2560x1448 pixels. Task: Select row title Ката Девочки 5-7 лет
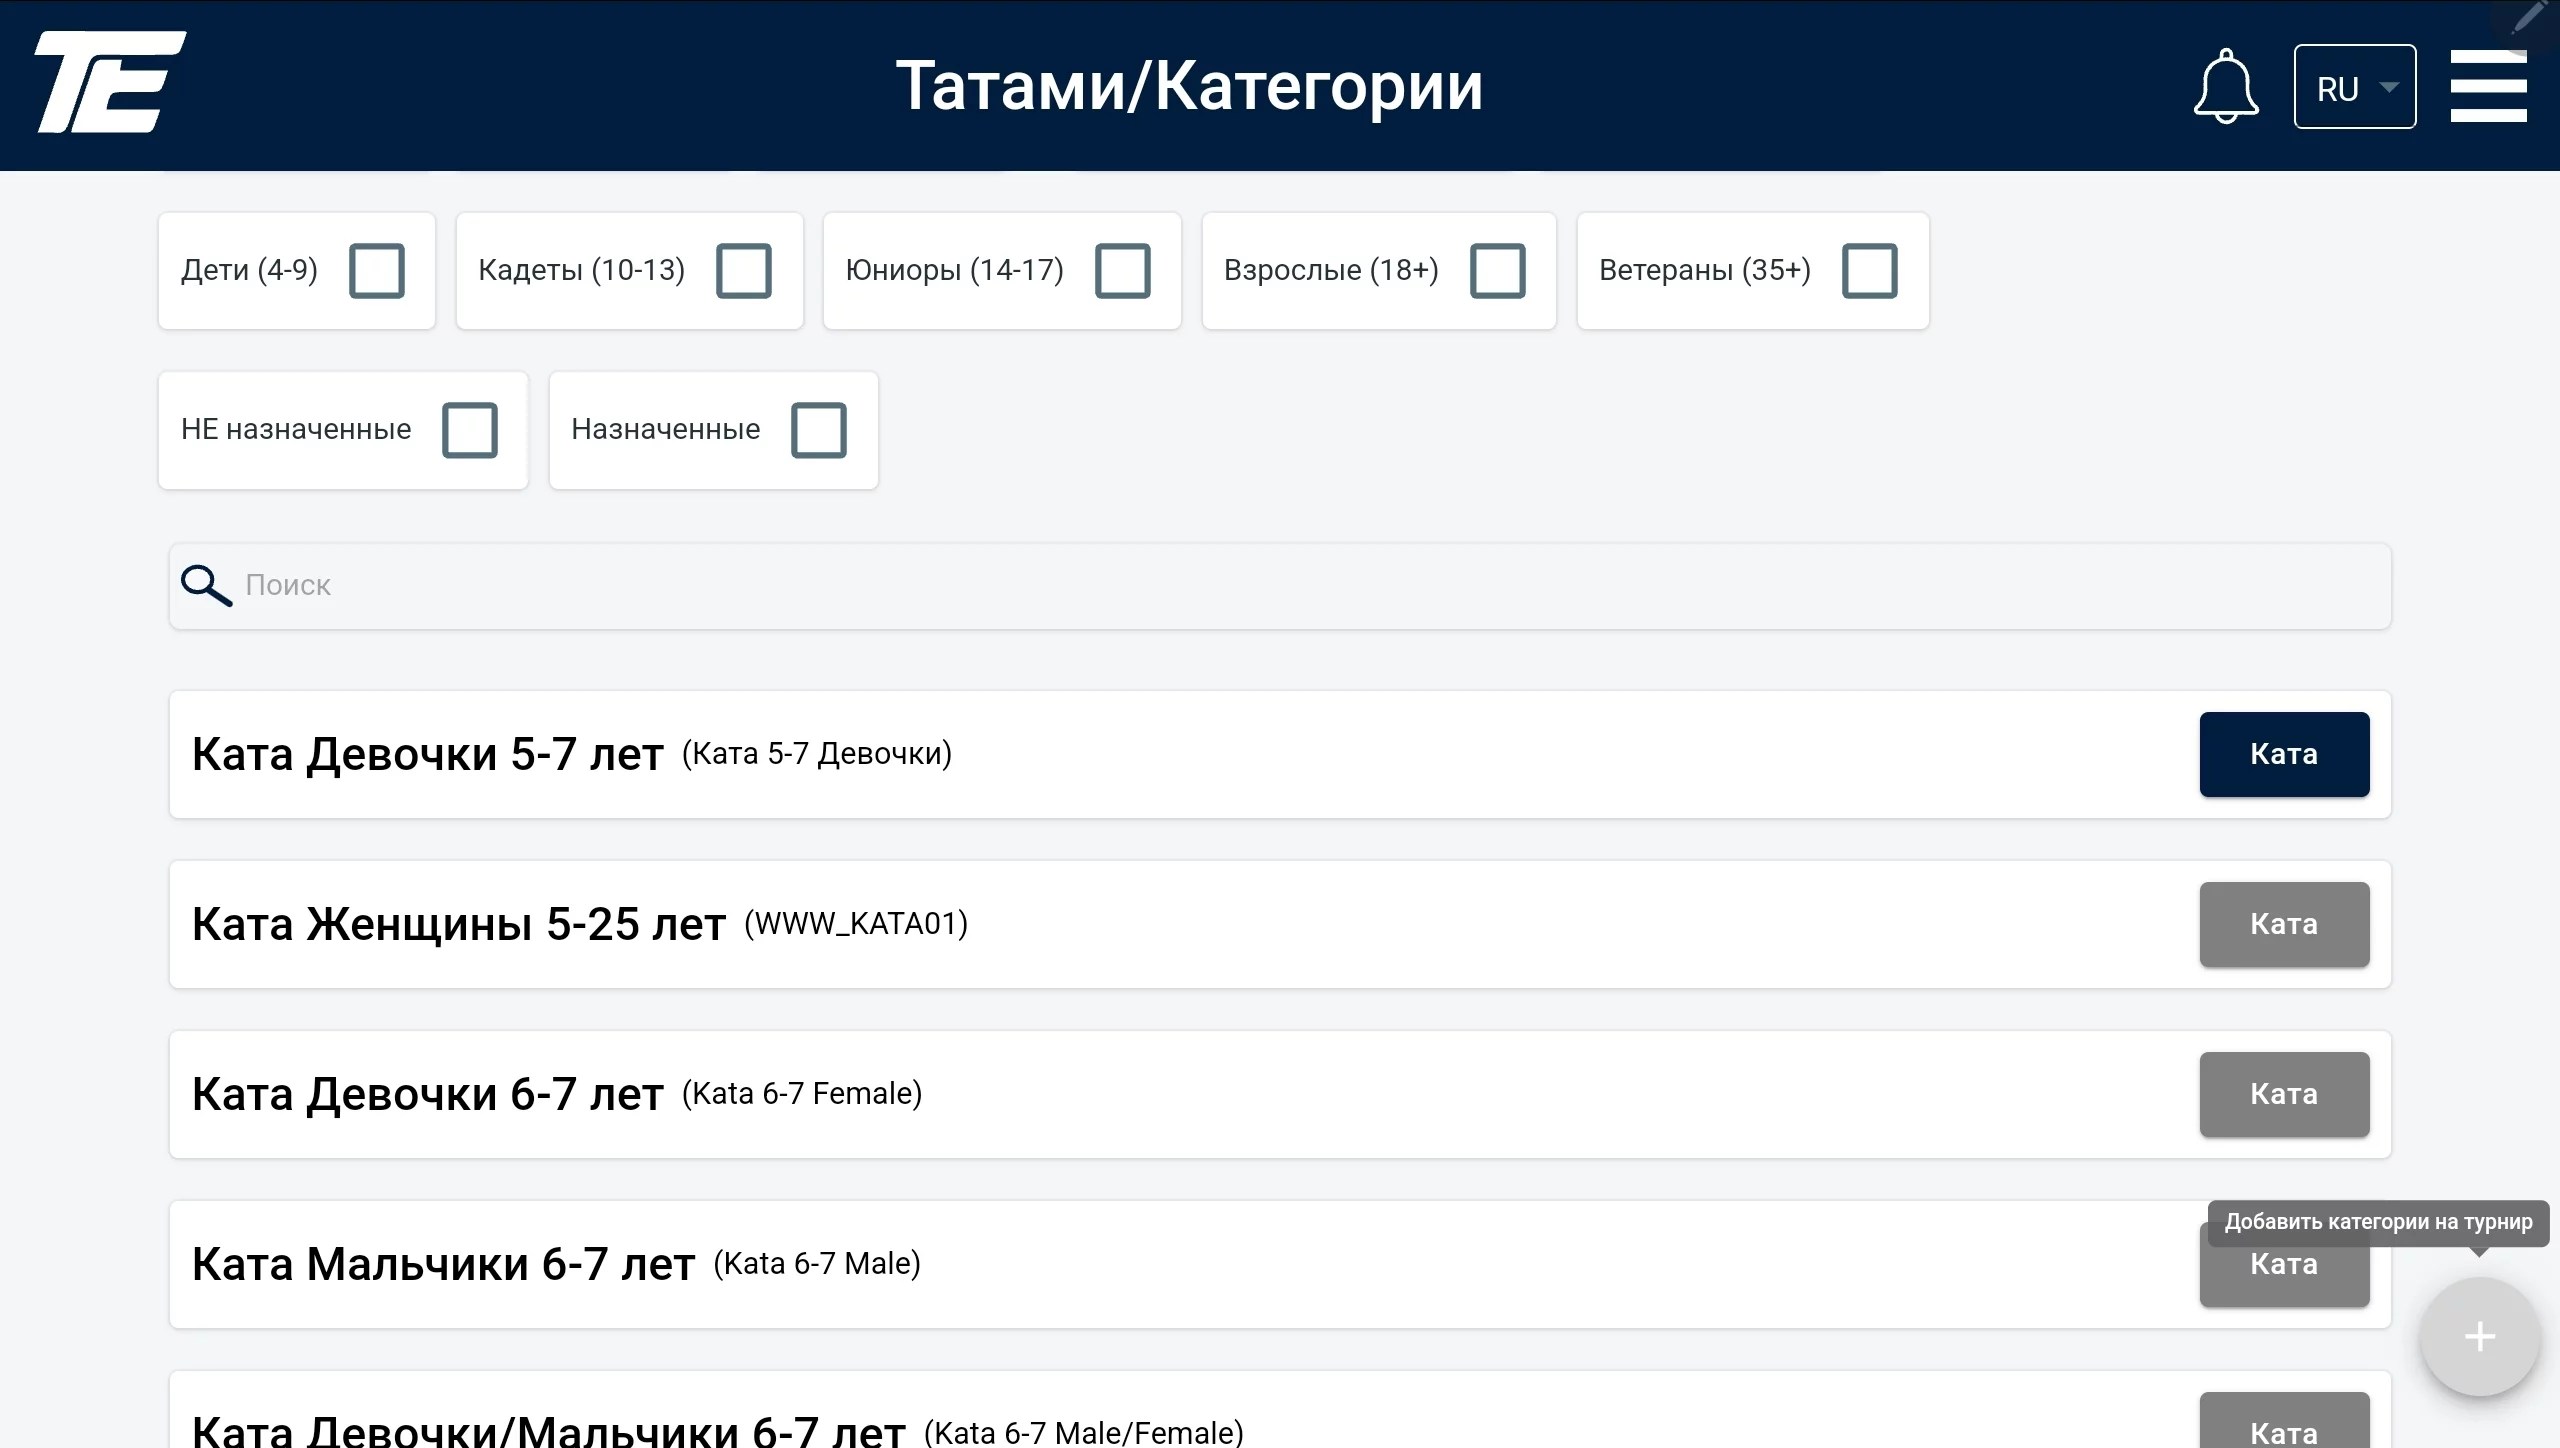pos(428,754)
